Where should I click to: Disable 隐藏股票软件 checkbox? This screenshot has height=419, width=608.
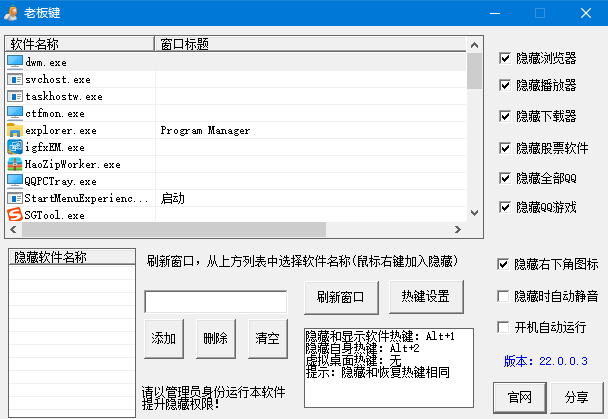coord(505,148)
